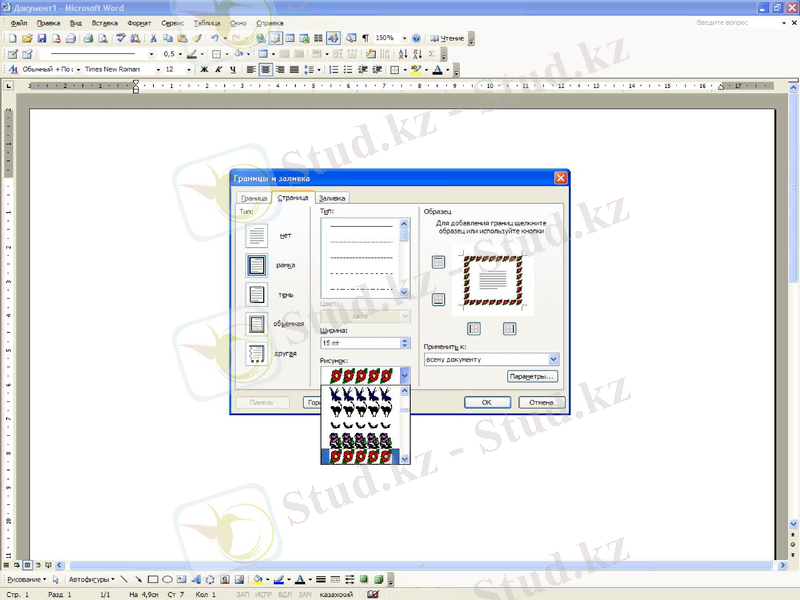Viewport: 800px width, 600px height.
Task: Switch to the Заливка tab
Action: [x=334, y=197]
